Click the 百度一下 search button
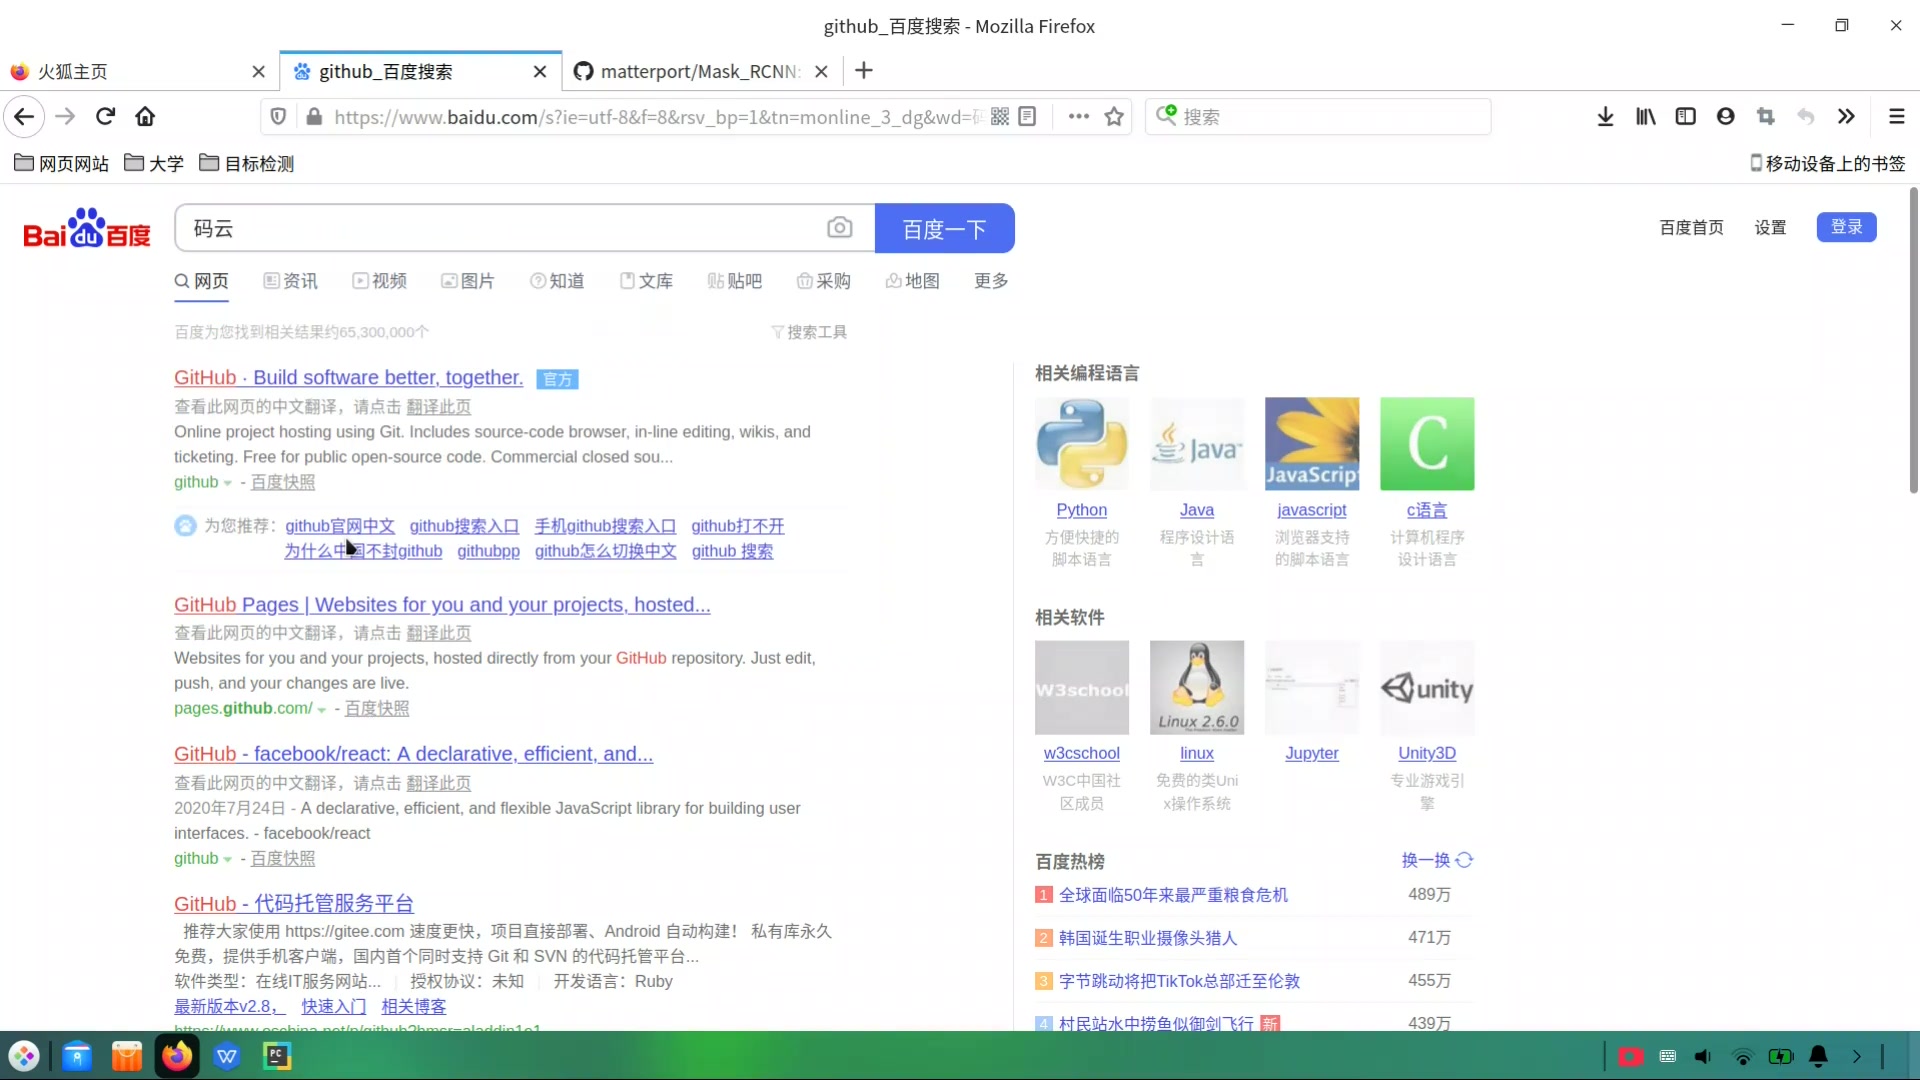Screen dimensions: 1920x1080 (x=945, y=228)
